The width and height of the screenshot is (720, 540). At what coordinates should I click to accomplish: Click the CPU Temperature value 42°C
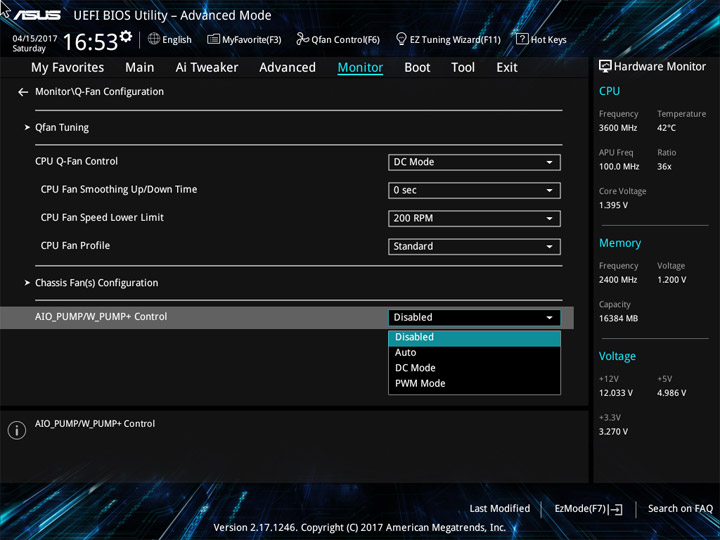coord(666,128)
